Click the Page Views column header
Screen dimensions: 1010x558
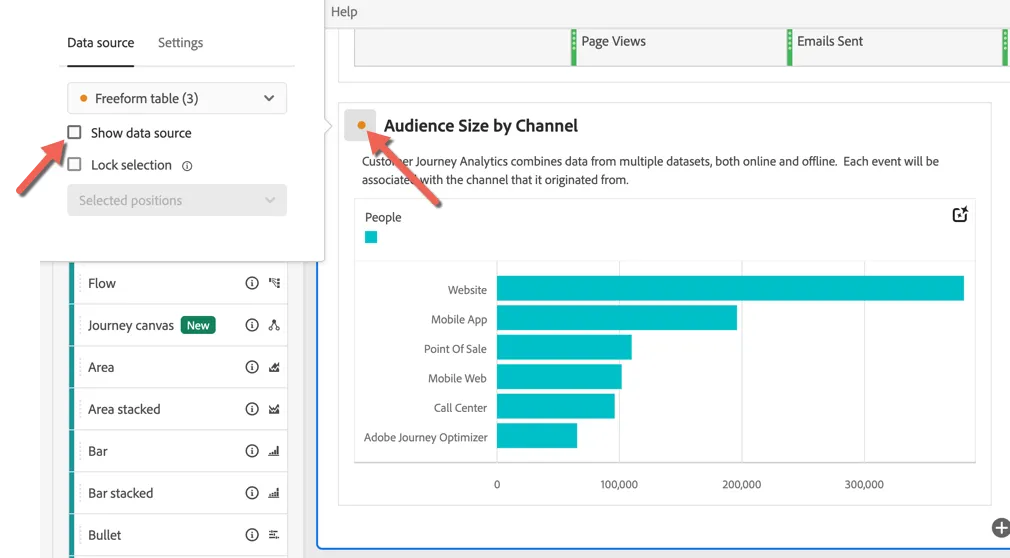click(x=613, y=41)
